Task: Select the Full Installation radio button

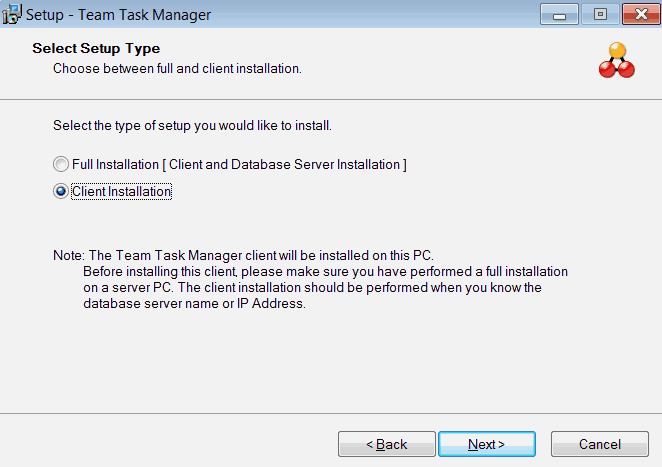Action: [x=62, y=164]
